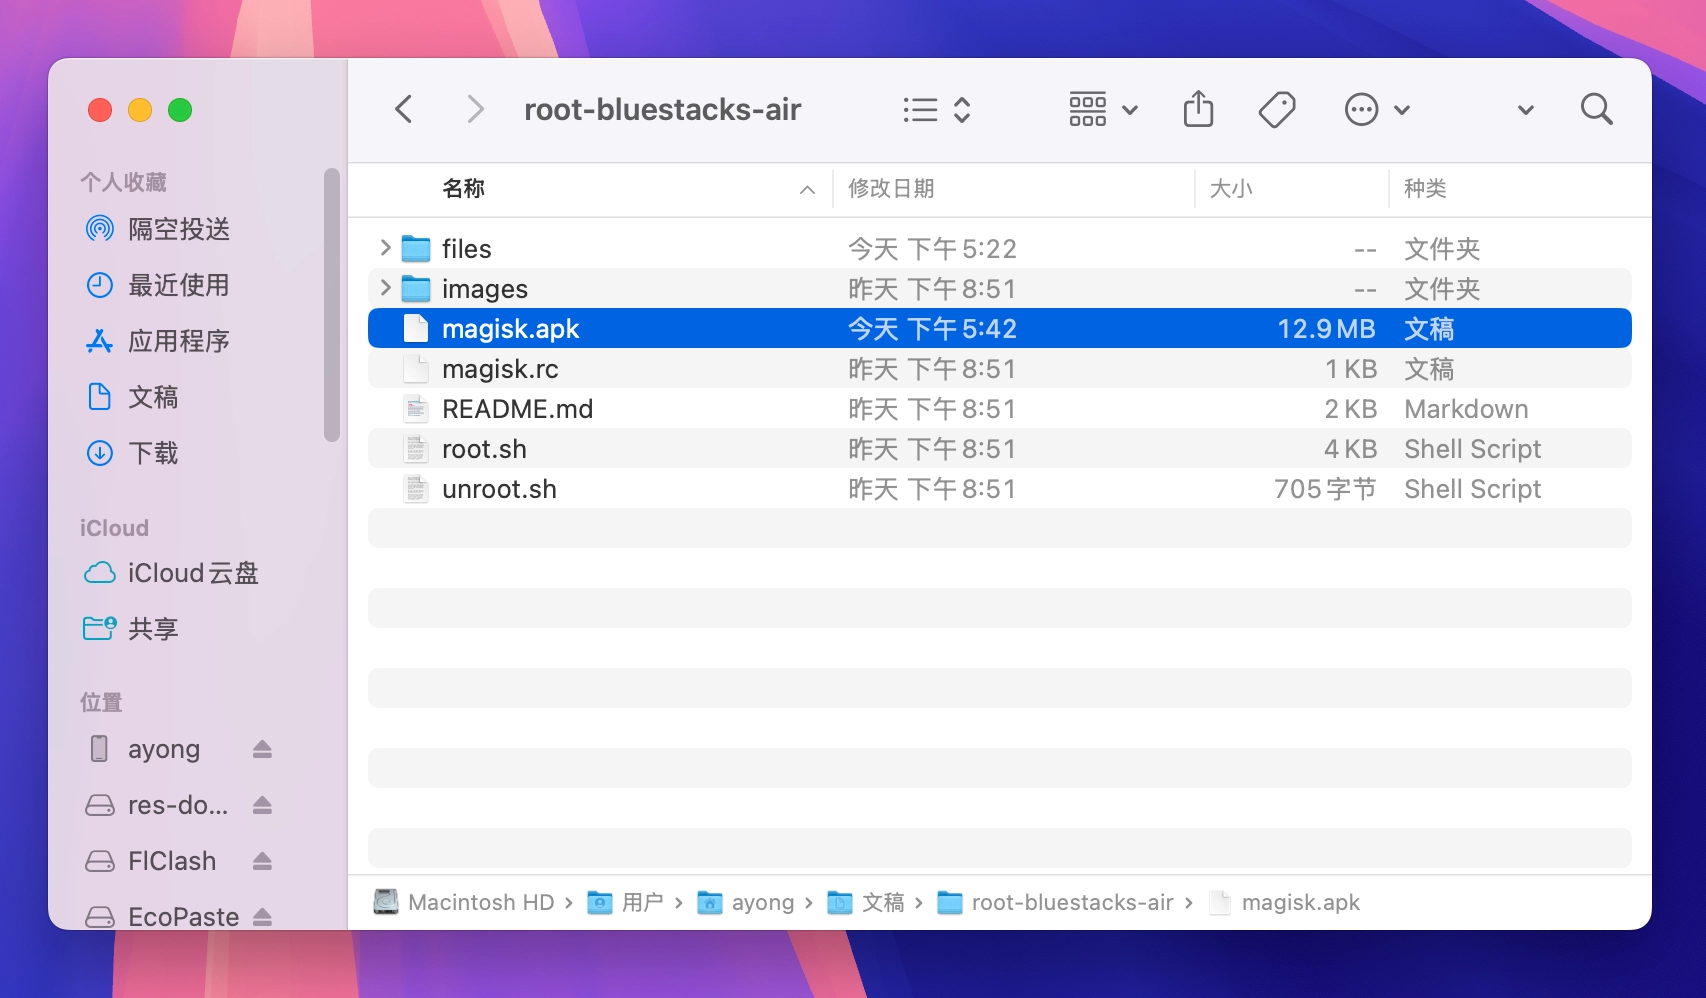Go forward using the forward arrow

pyautogui.click(x=475, y=109)
